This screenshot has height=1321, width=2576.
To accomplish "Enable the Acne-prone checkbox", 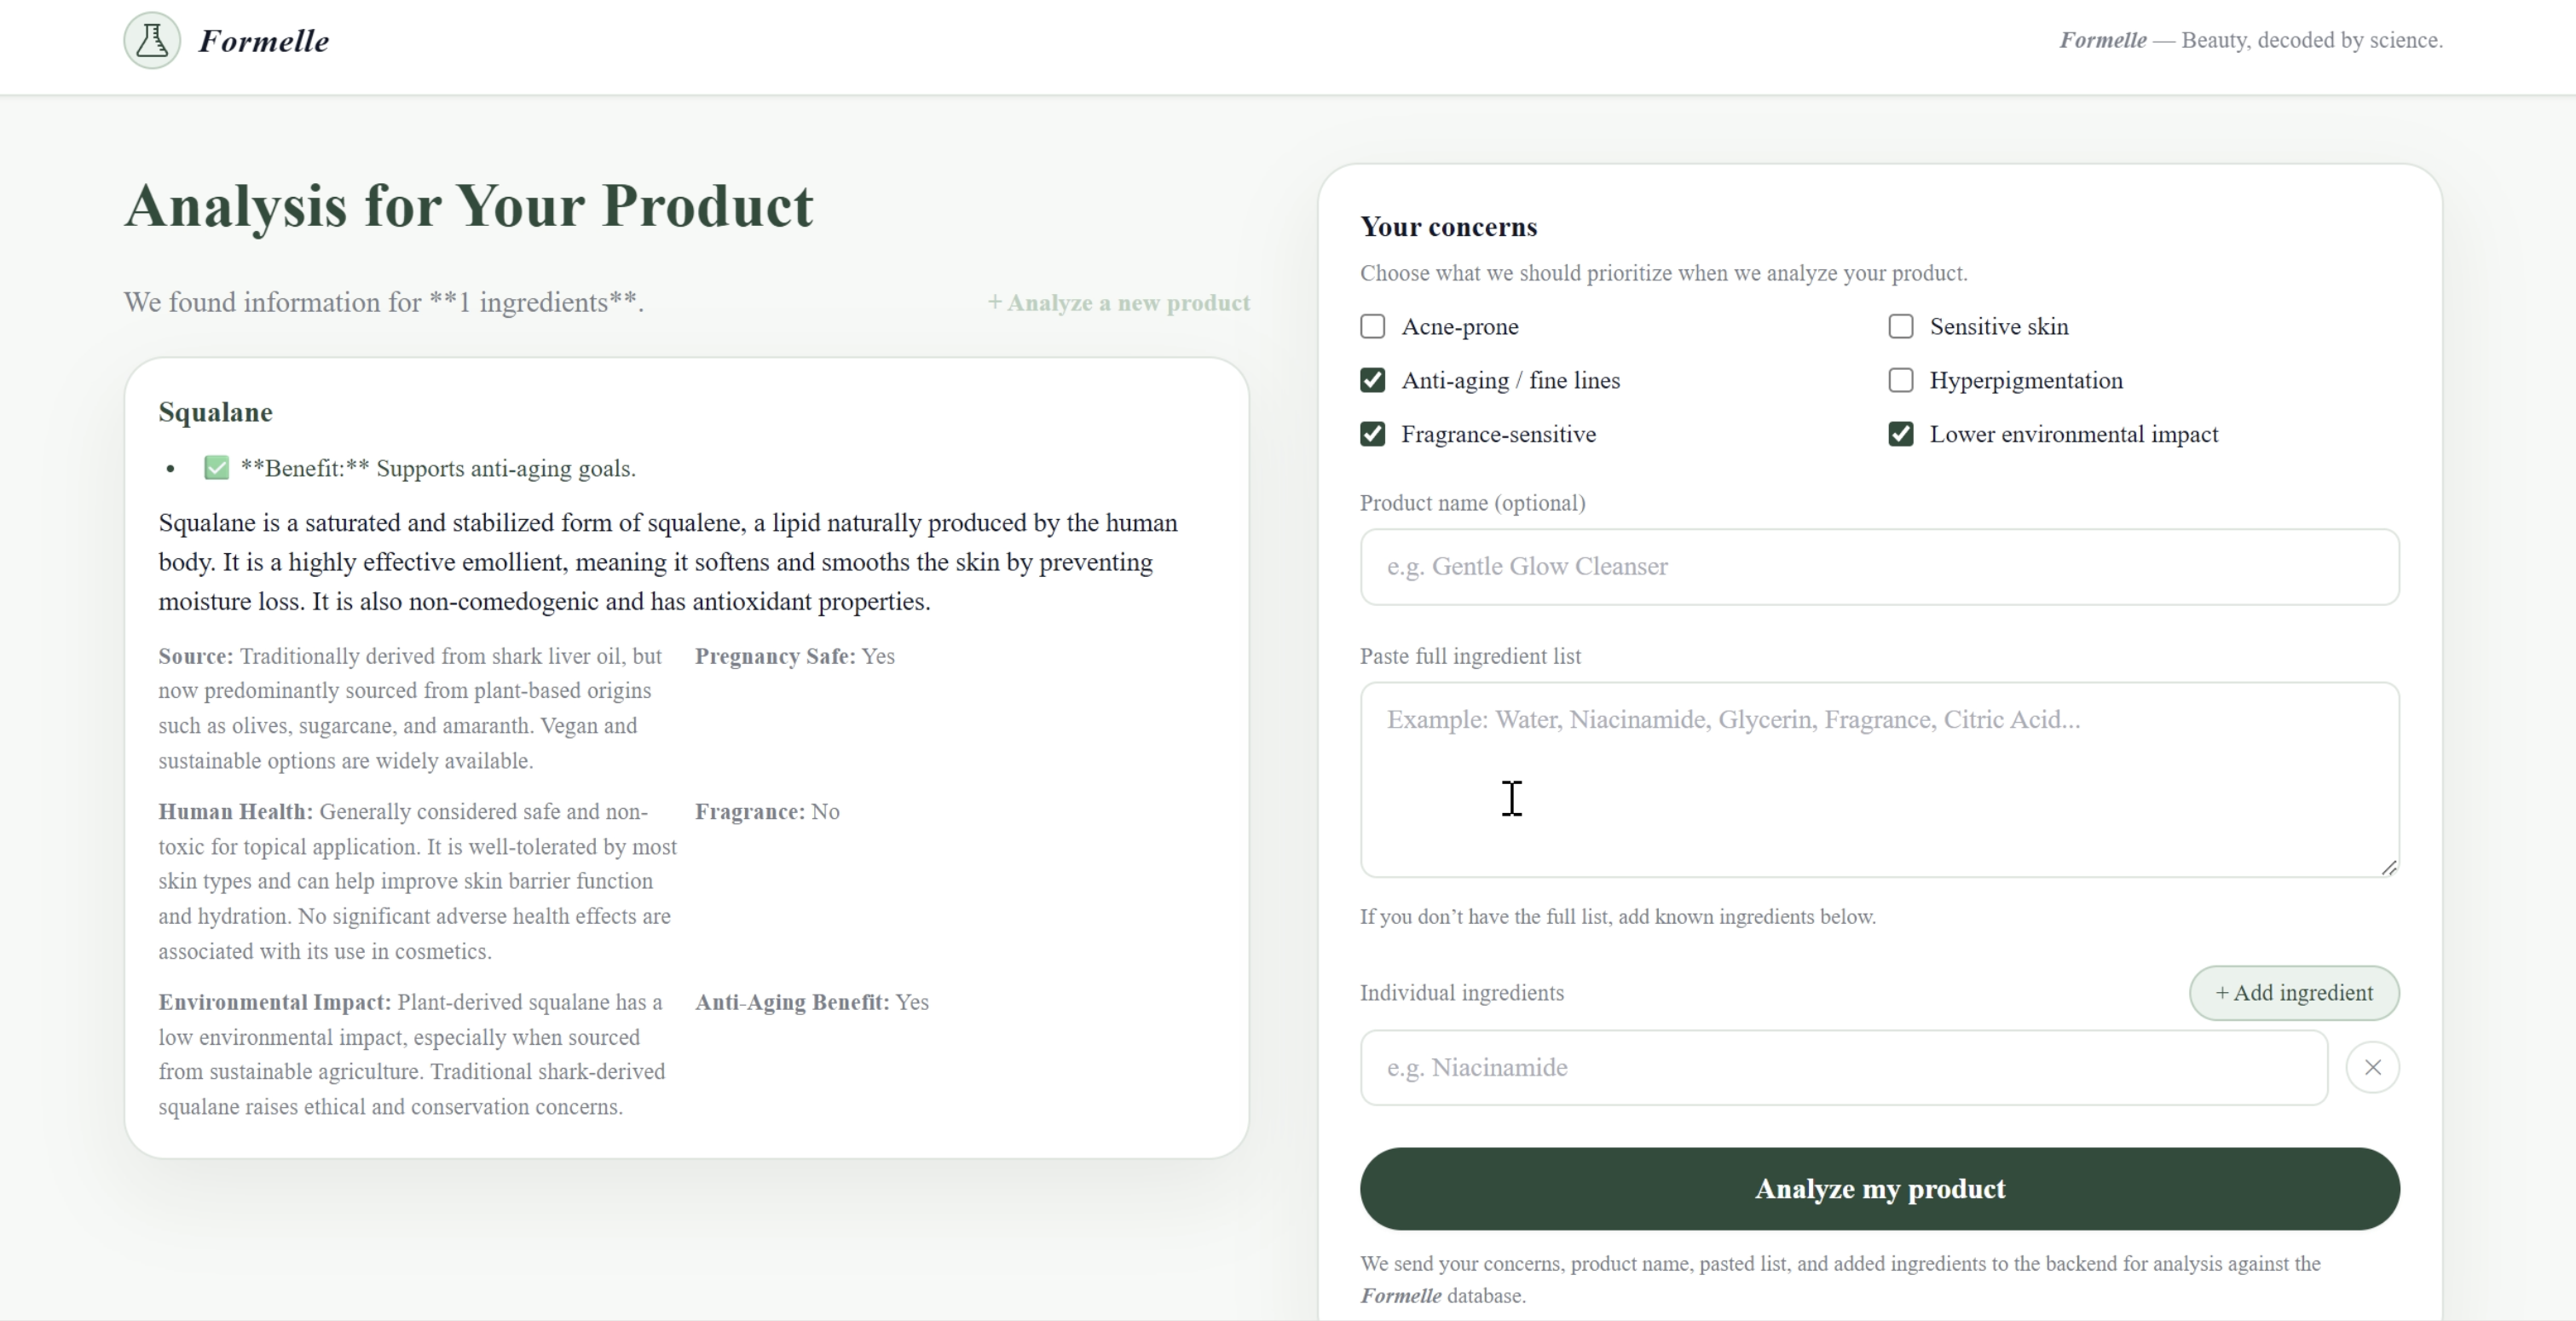I will point(1372,327).
